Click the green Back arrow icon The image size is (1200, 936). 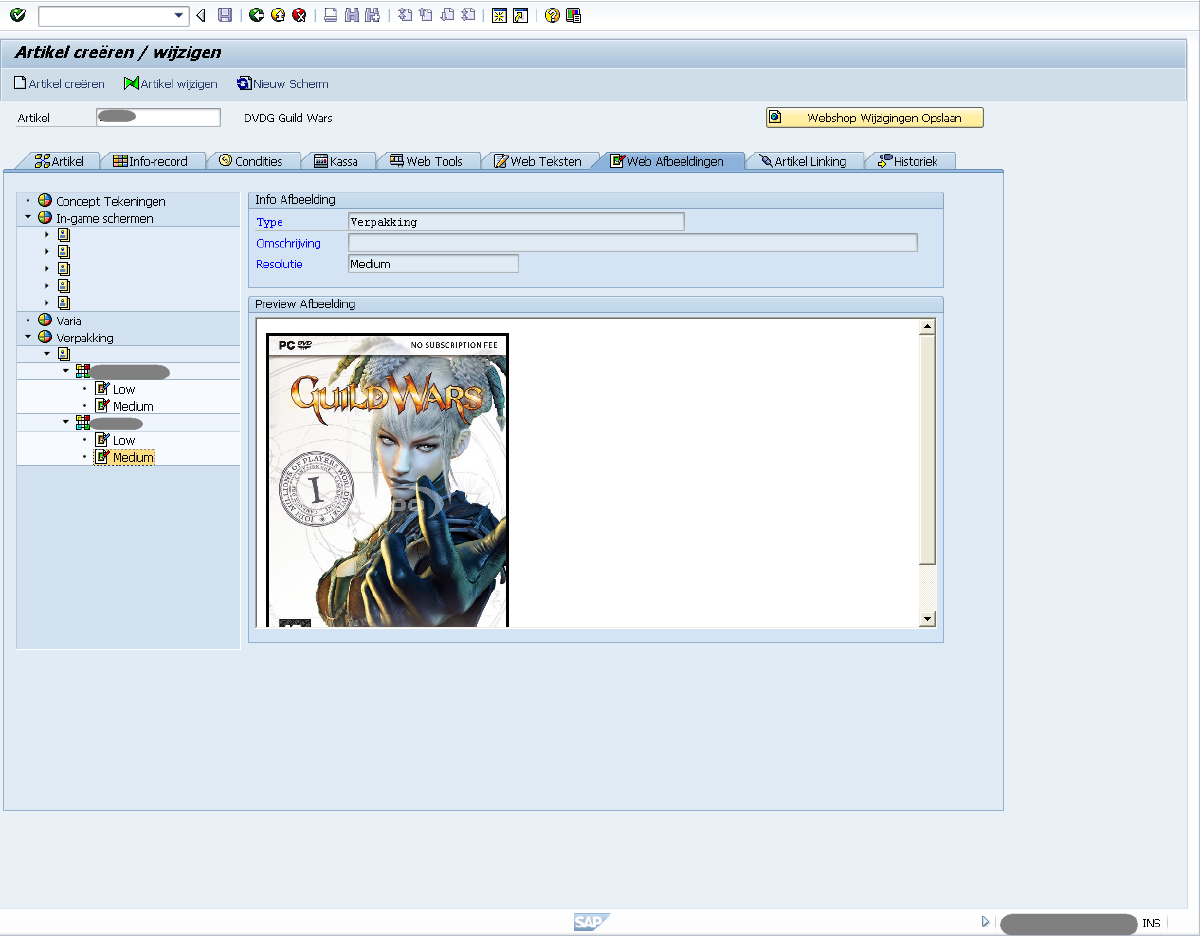(x=257, y=16)
